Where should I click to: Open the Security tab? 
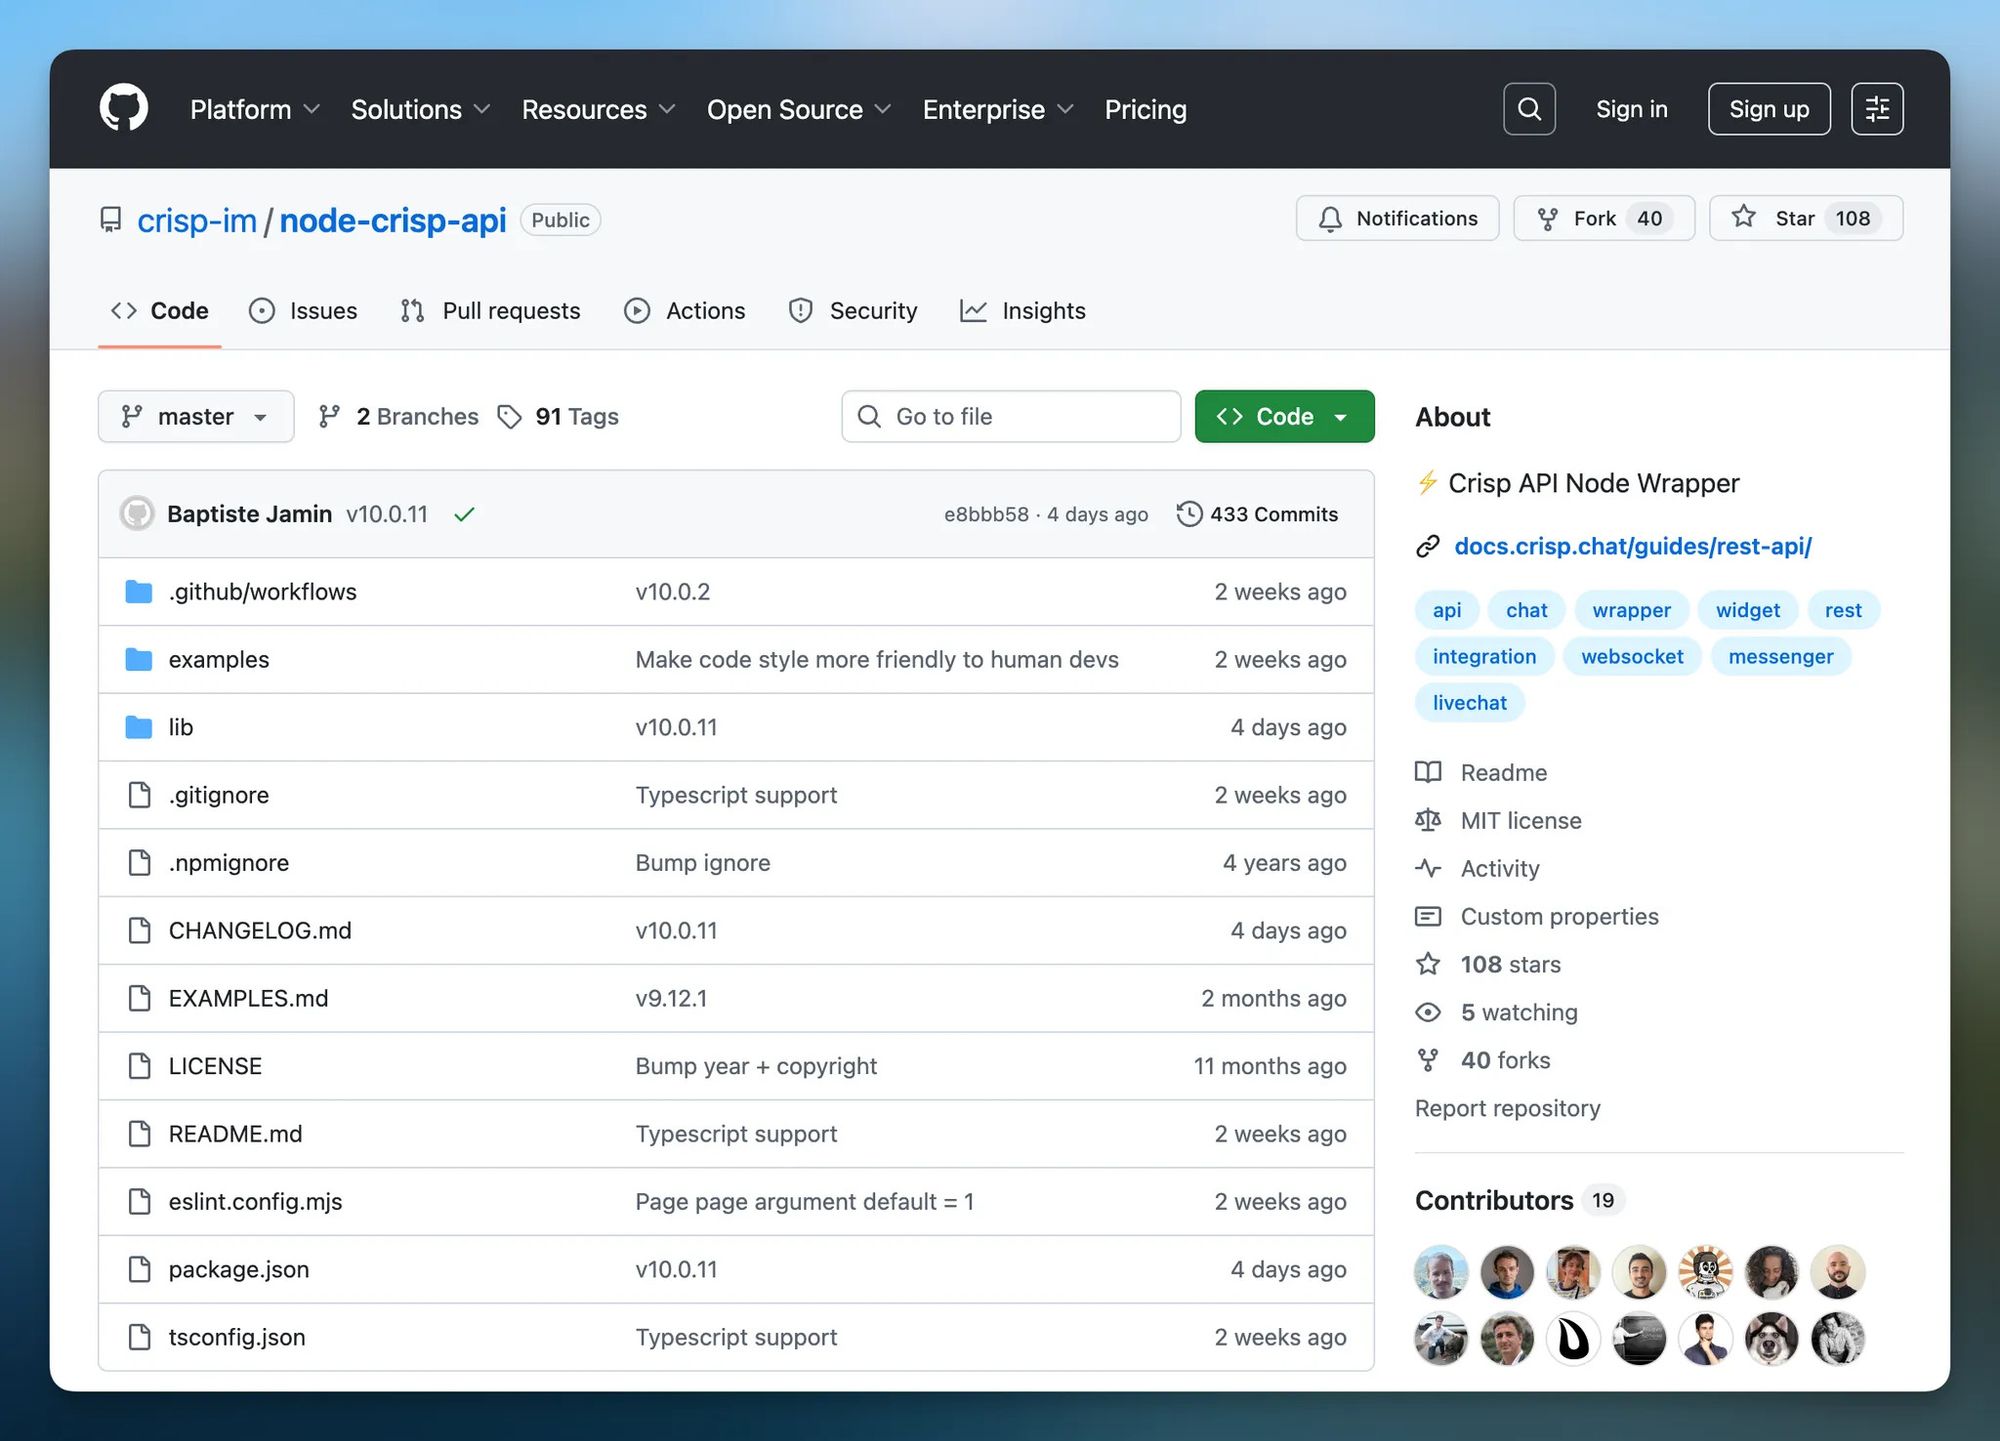click(x=853, y=311)
